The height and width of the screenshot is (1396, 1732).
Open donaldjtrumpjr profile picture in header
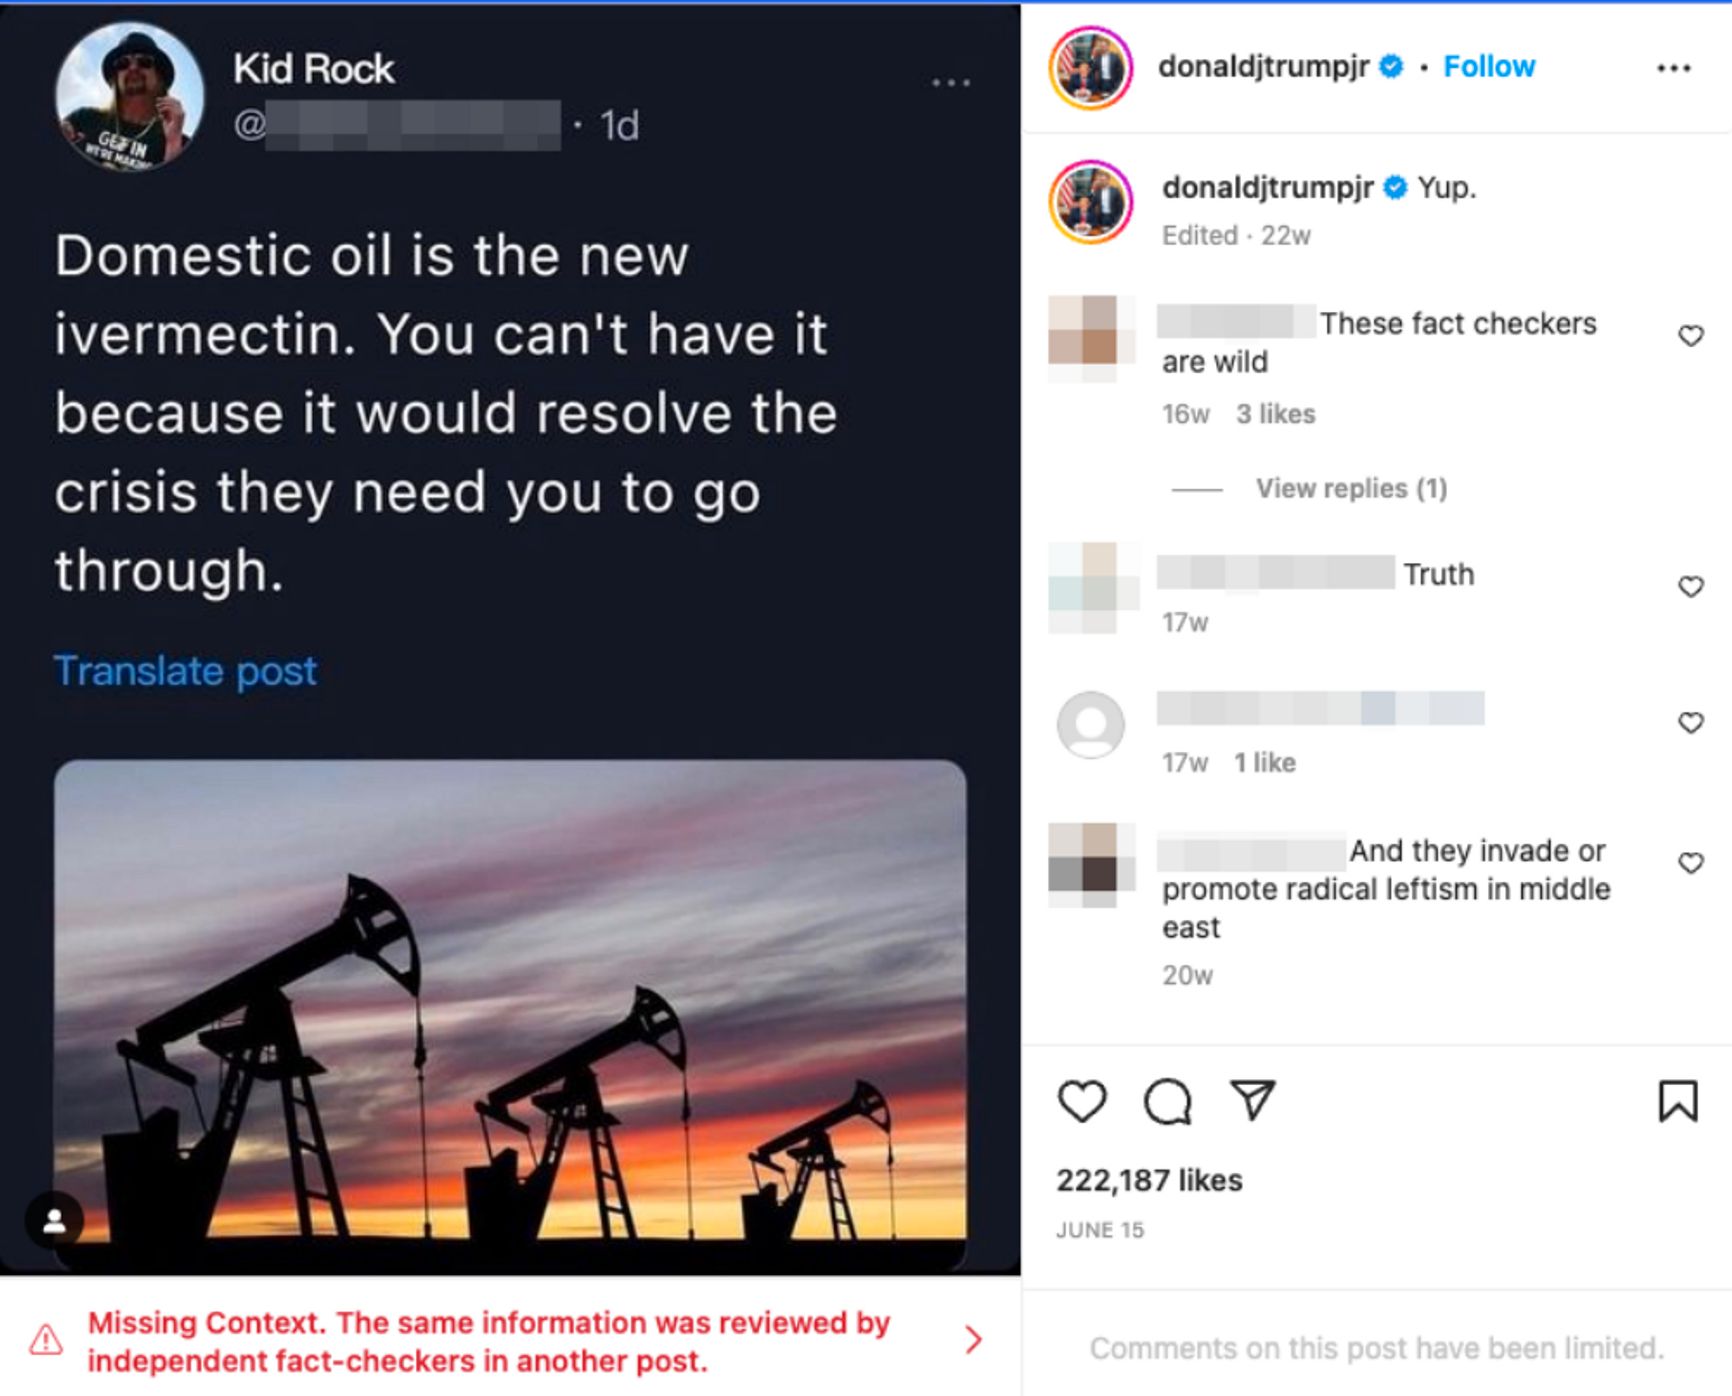click(1091, 68)
